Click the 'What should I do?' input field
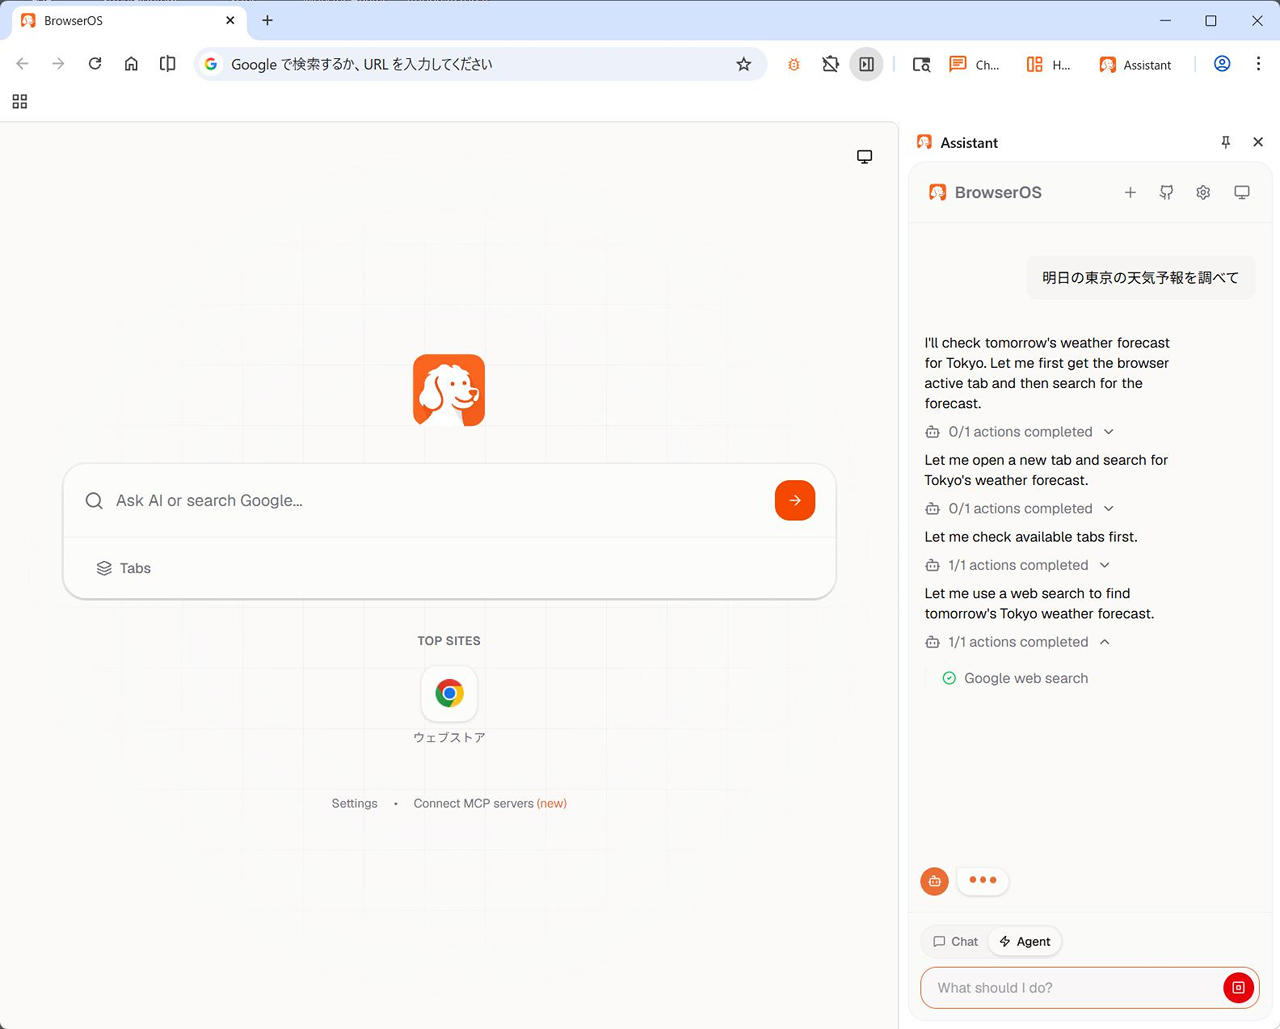This screenshot has width=1280, height=1029. (1070, 987)
